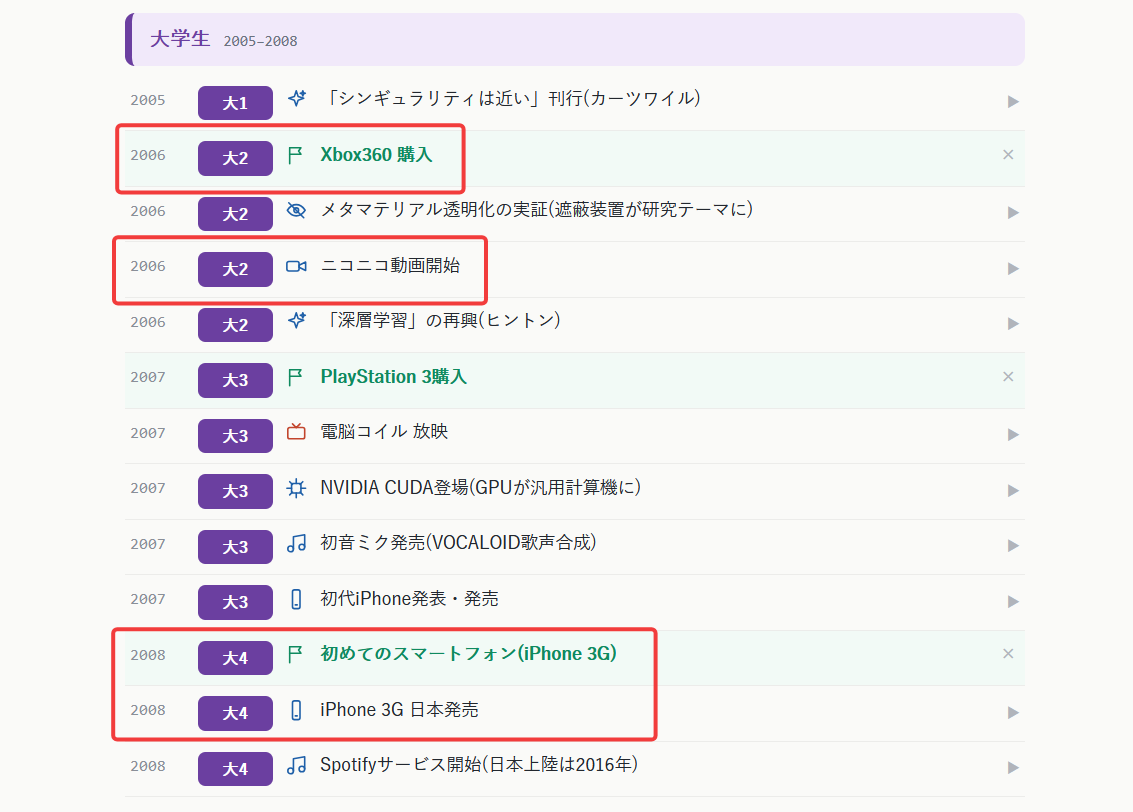Expand the メタマテリアル透明化の実証 row arrow
The width and height of the screenshot is (1133, 812).
tap(1013, 213)
